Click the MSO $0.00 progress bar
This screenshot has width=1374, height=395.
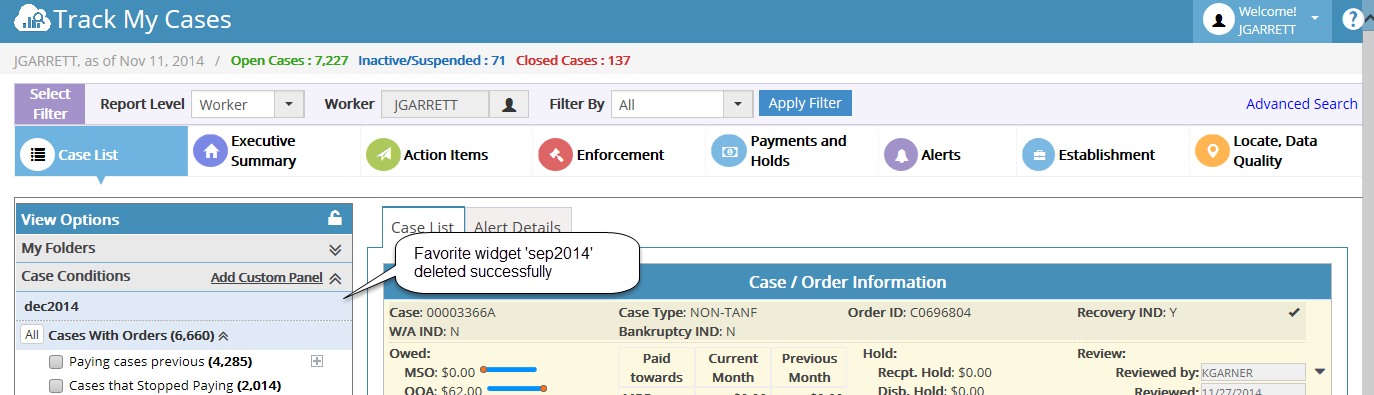click(x=508, y=370)
